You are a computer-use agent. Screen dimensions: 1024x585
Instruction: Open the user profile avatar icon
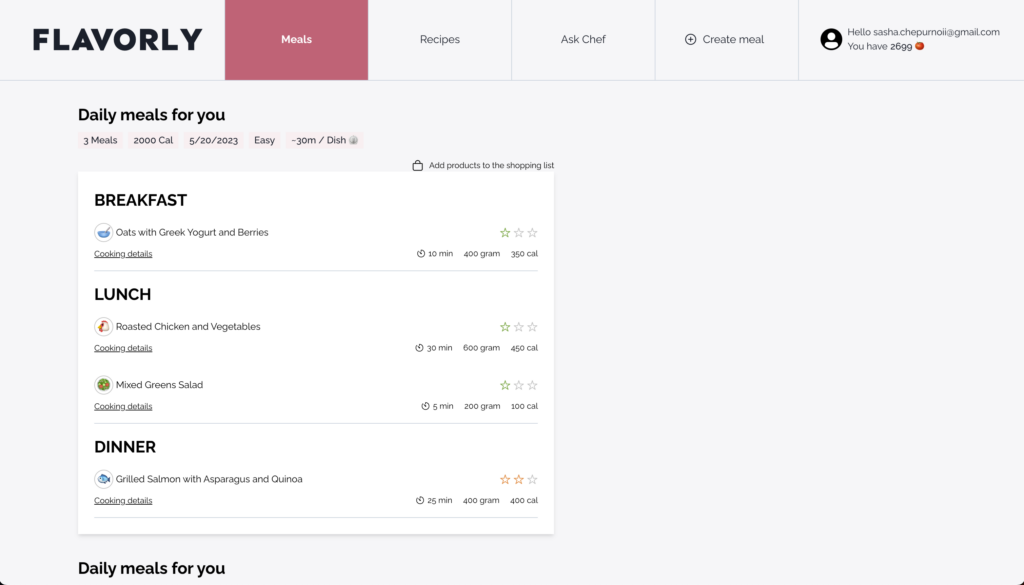[x=831, y=40]
